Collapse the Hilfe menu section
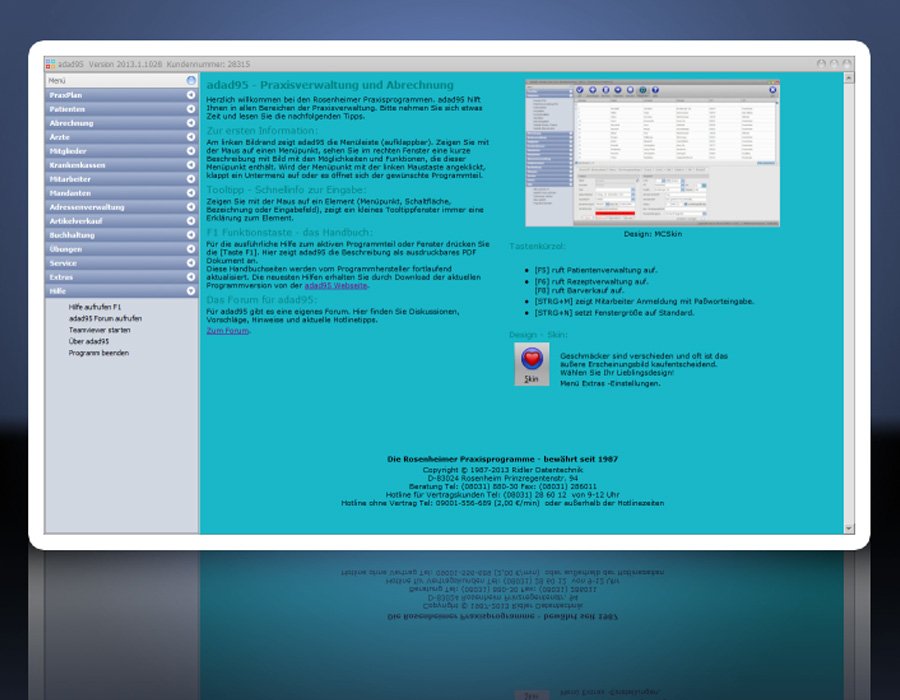900x700 pixels. (122, 291)
